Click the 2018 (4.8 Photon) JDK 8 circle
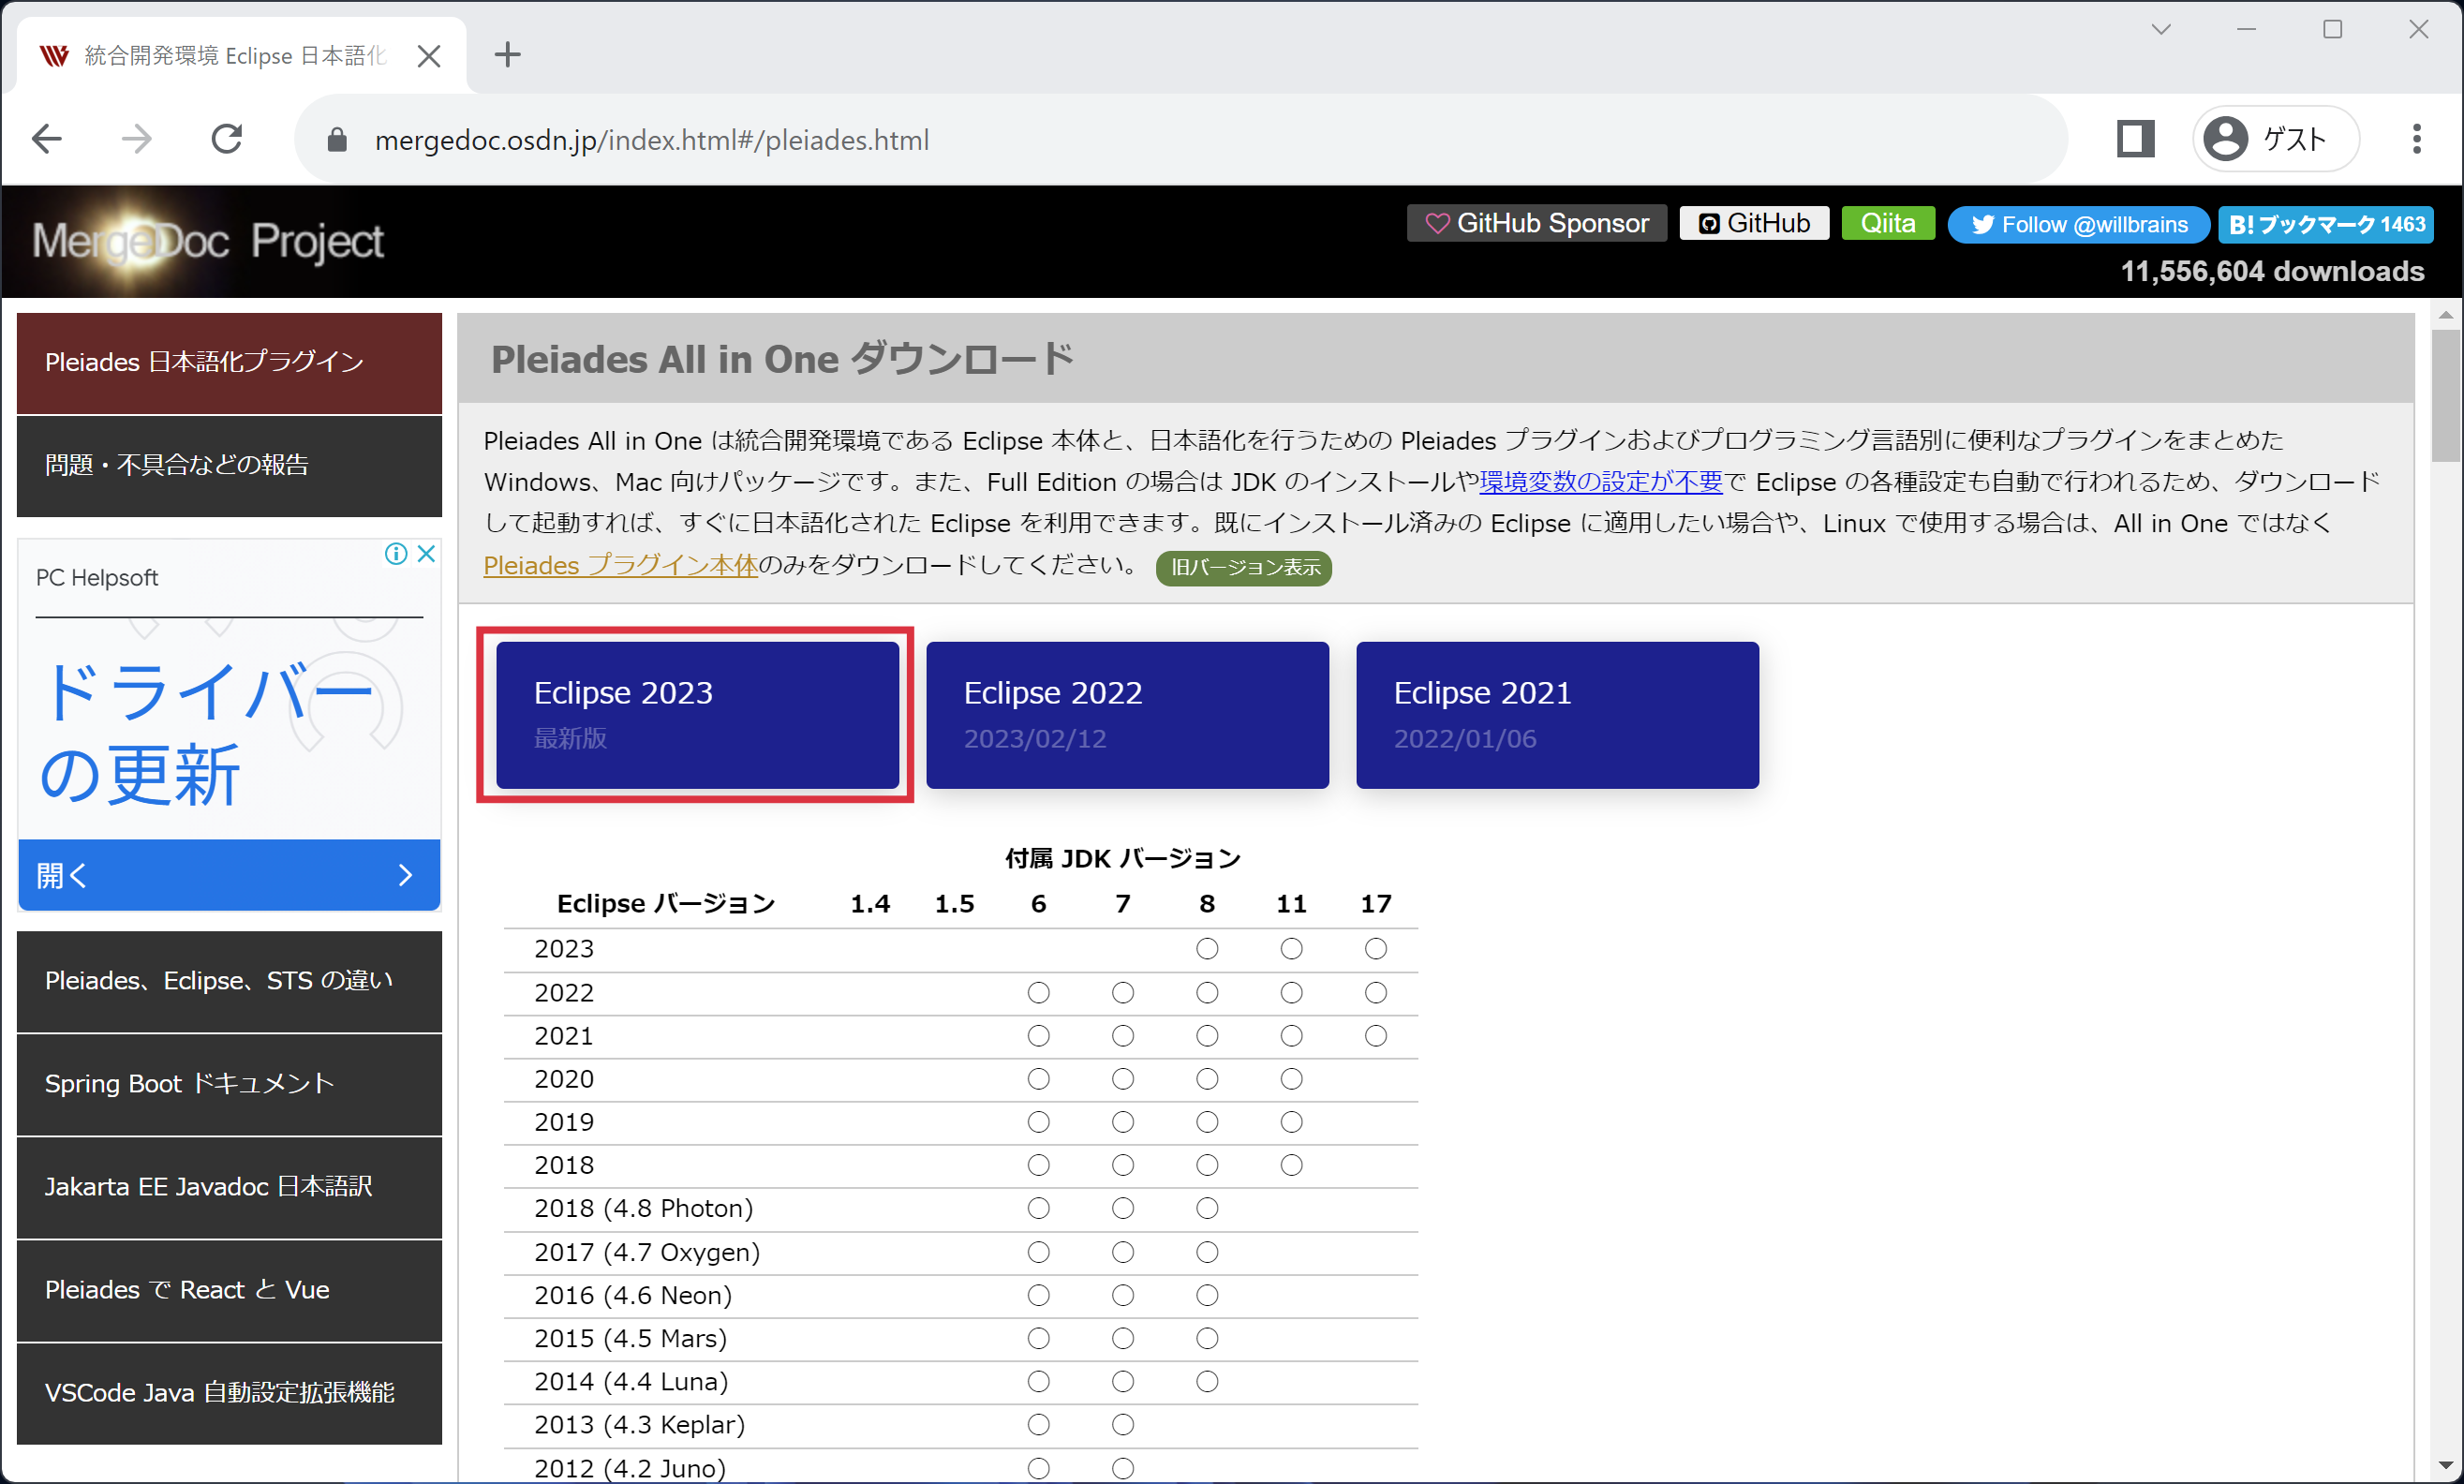This screenshot has width=2464, height=1484. click(x=1207, y=1208)
